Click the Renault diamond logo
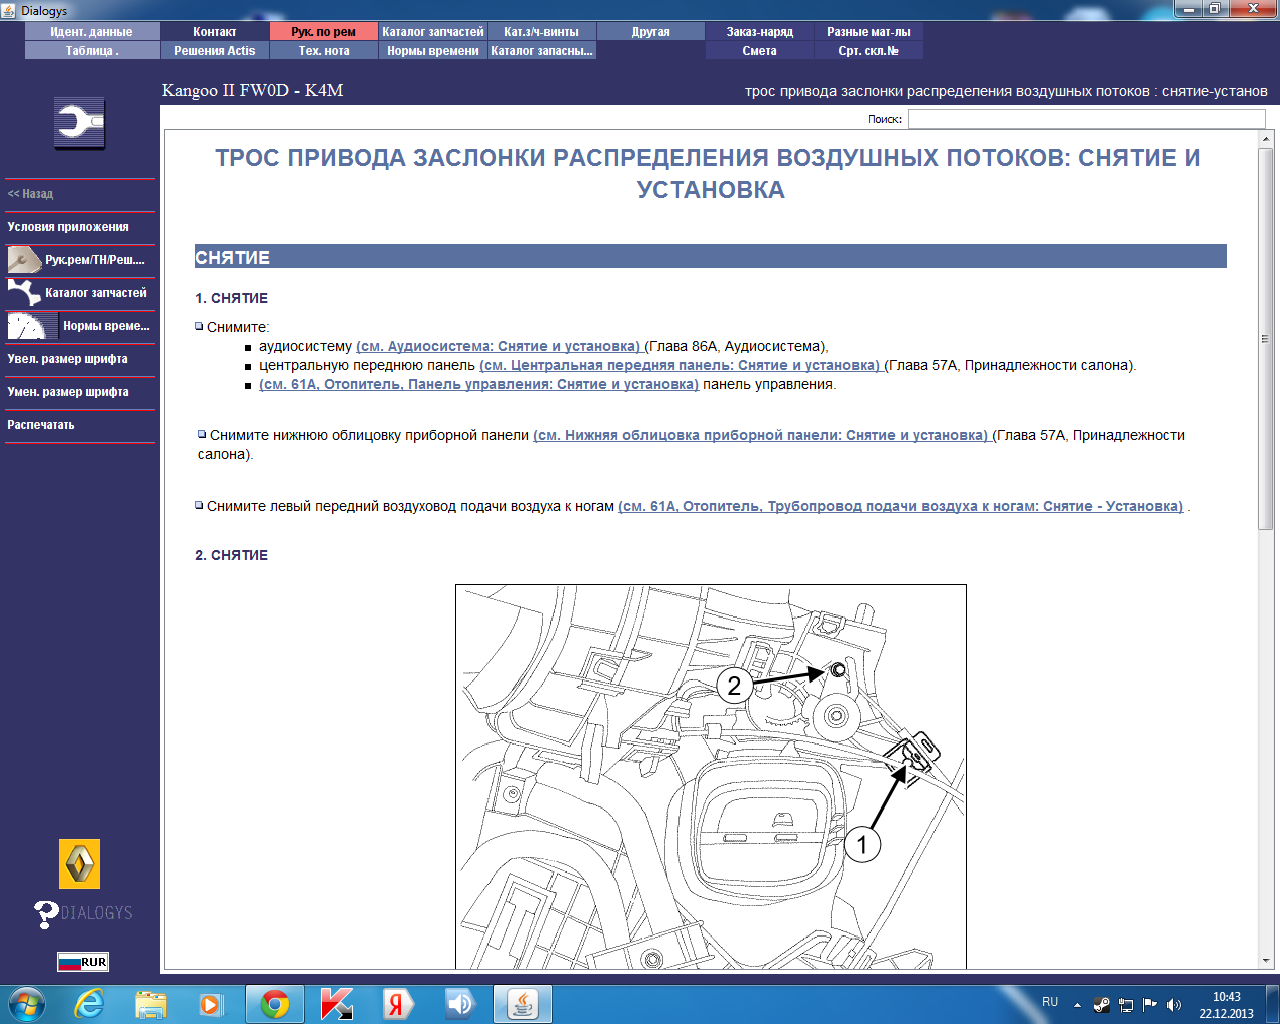 coord(80,864)
